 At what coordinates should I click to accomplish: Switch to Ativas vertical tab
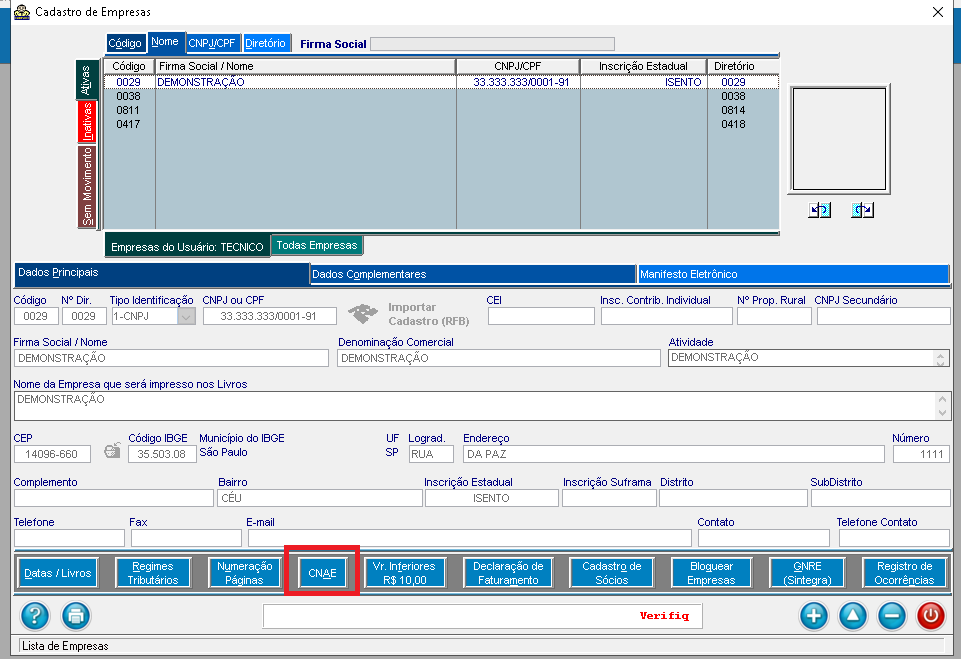[86, 80]
